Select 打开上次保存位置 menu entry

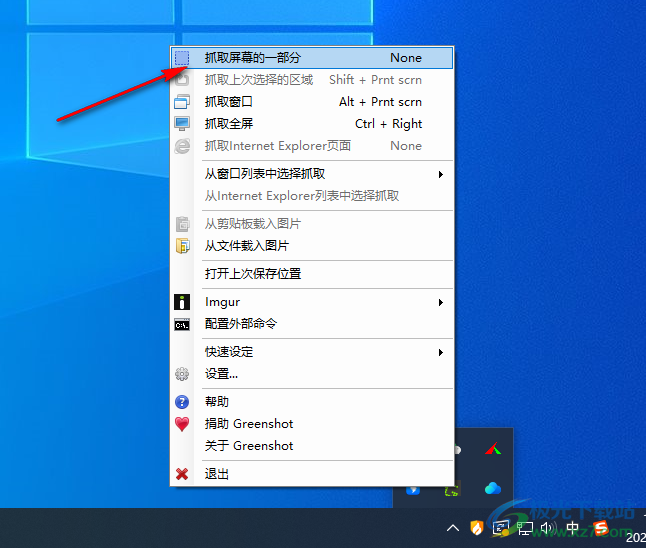[x=312, y=274]
